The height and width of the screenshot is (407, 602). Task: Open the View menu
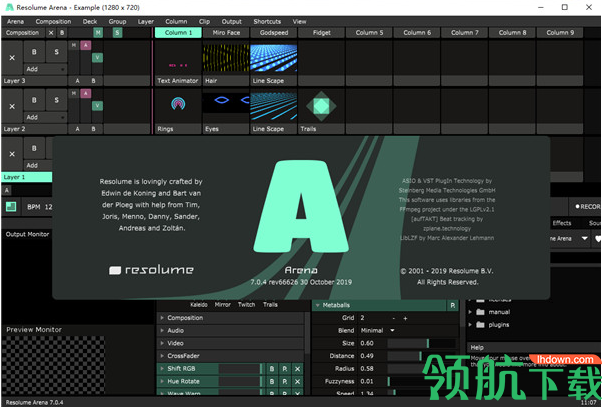[299, 22]
